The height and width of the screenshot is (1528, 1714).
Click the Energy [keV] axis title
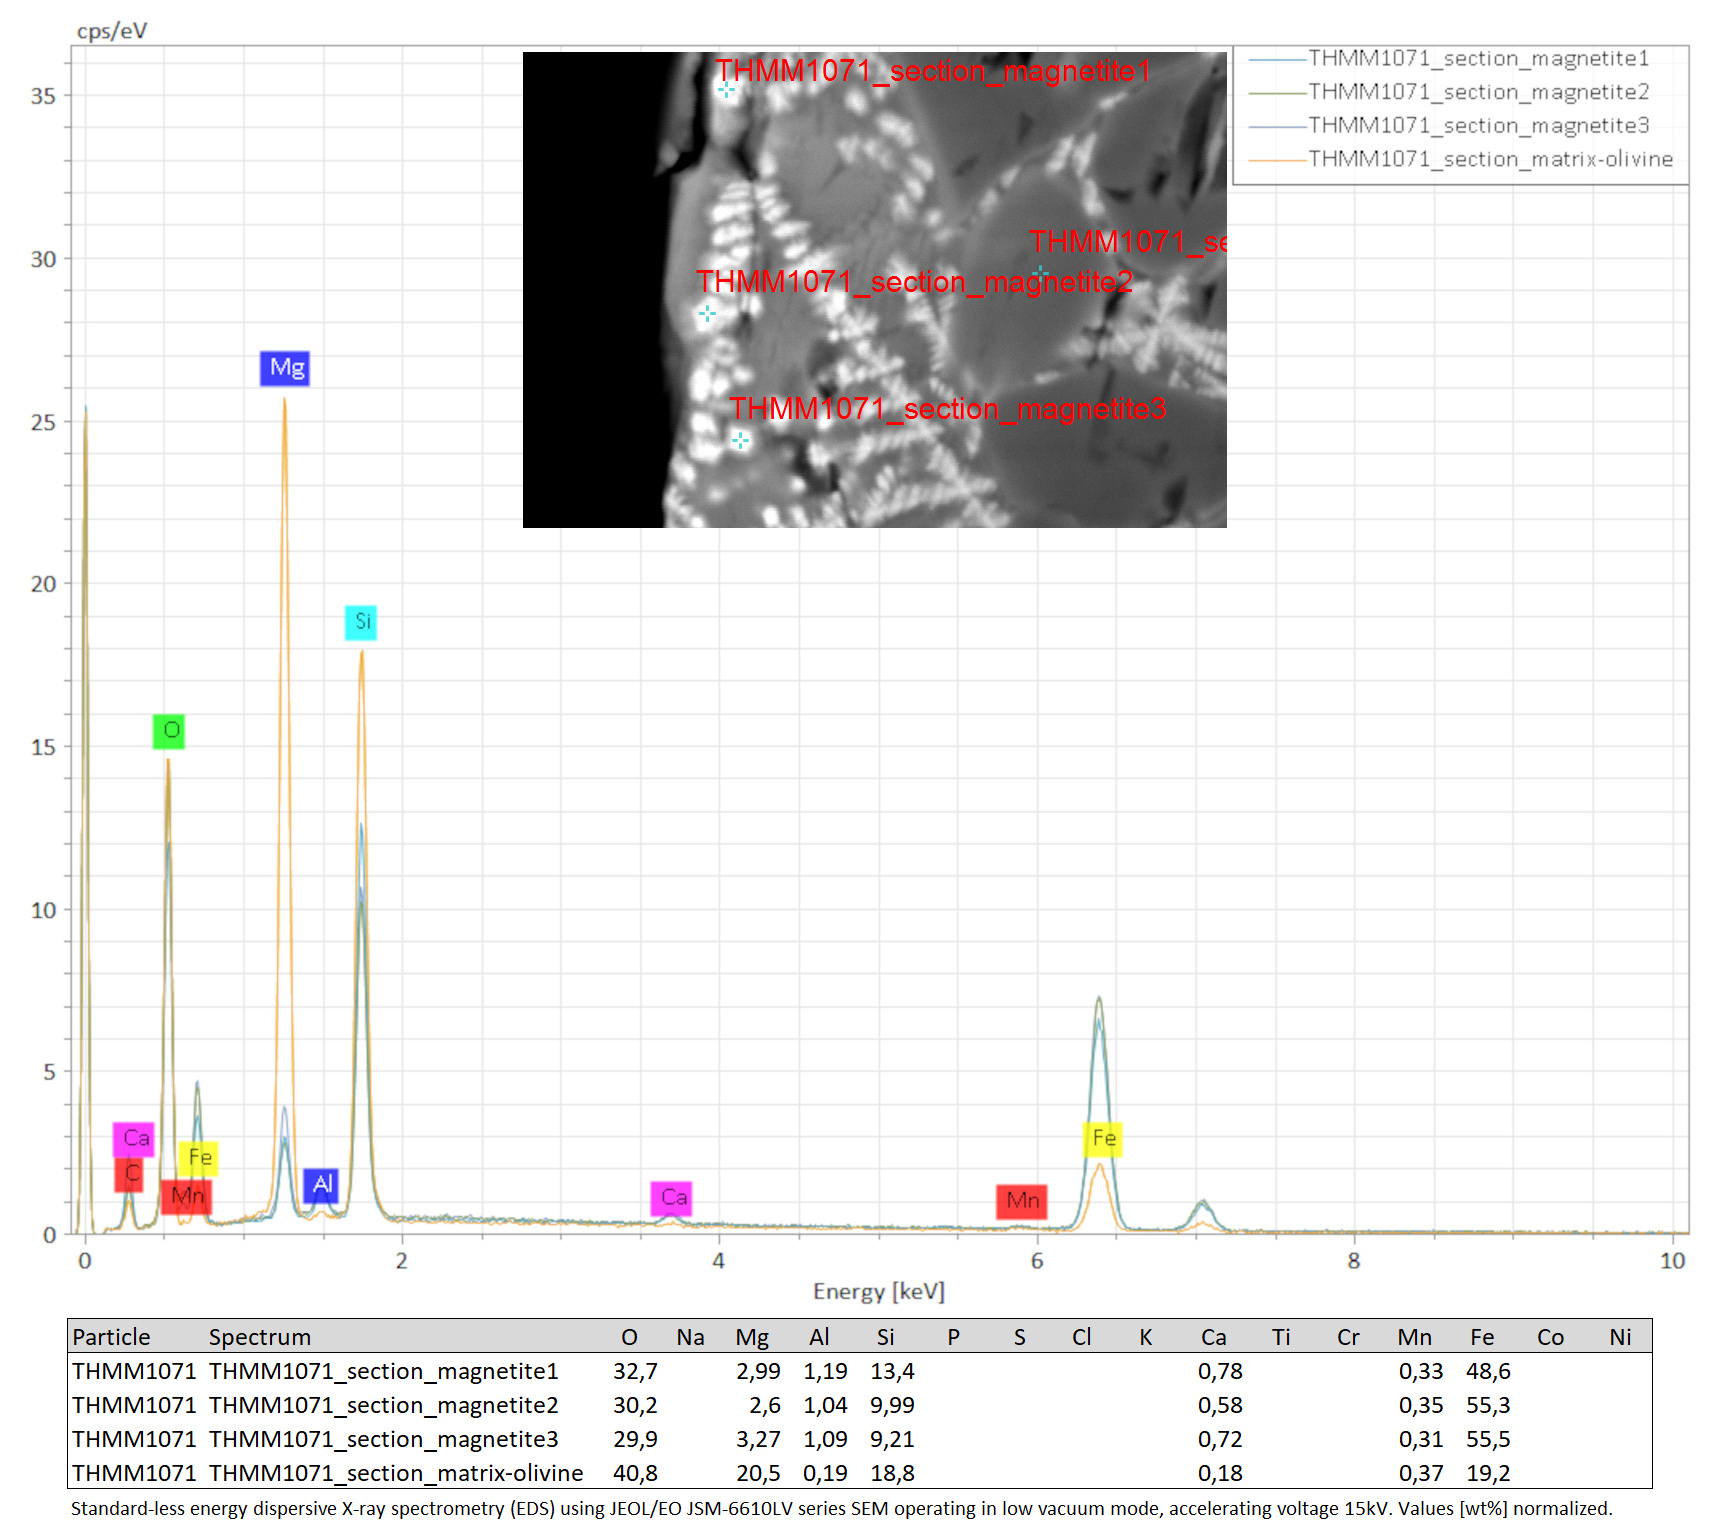[x=879, y=1292]
